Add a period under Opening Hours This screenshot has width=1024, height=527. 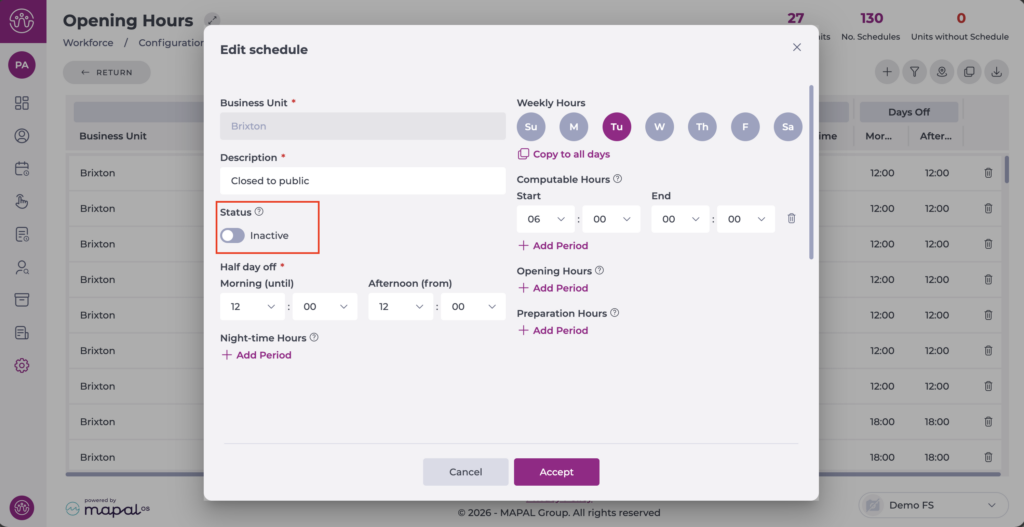[553, 288]
